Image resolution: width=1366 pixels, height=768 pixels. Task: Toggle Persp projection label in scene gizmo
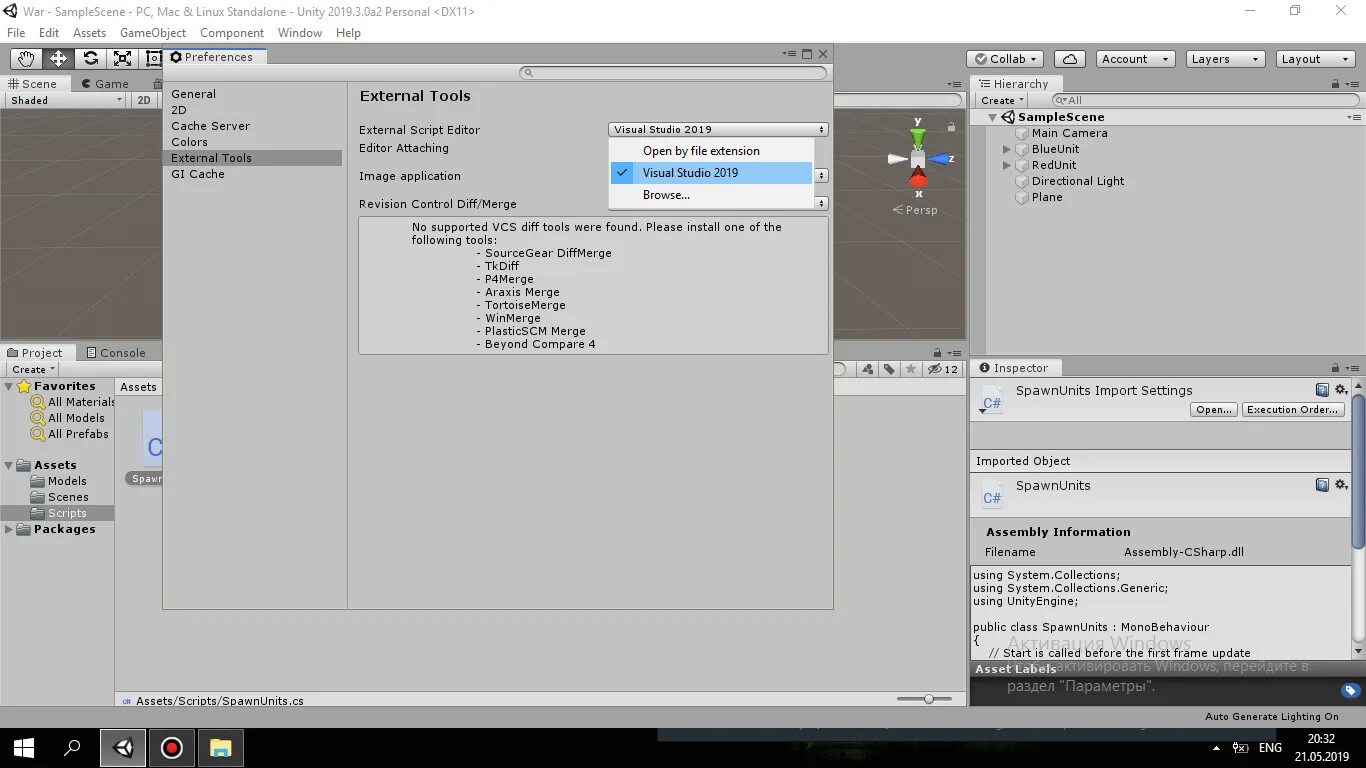(915, 210)
